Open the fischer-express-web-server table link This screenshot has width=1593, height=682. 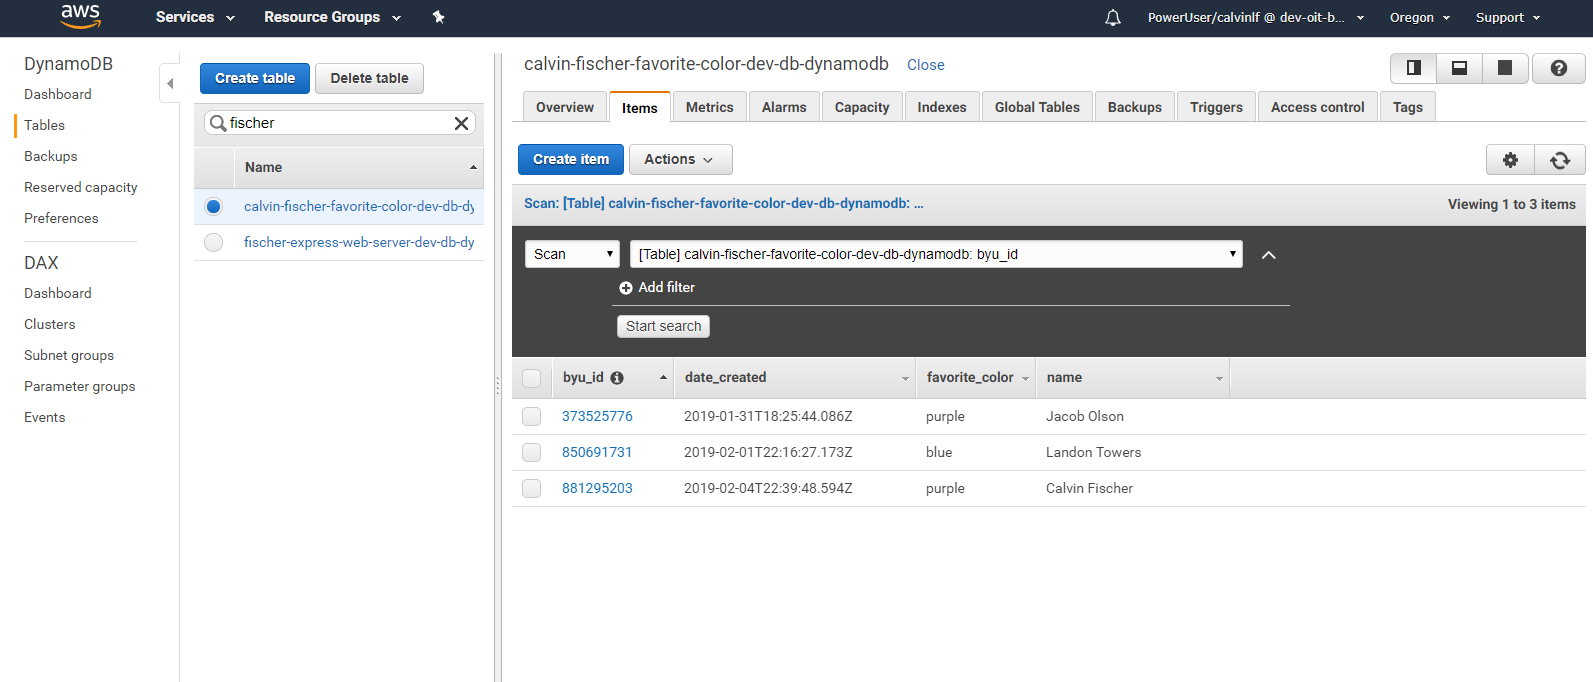359,242
